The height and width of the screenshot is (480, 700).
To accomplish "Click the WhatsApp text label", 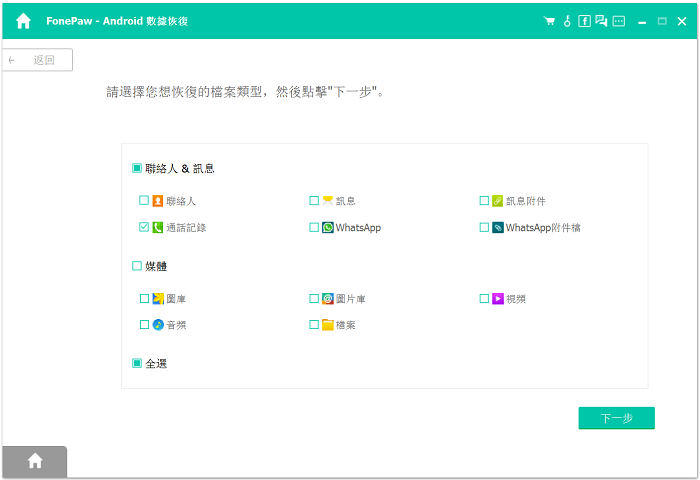I will 358,228.
